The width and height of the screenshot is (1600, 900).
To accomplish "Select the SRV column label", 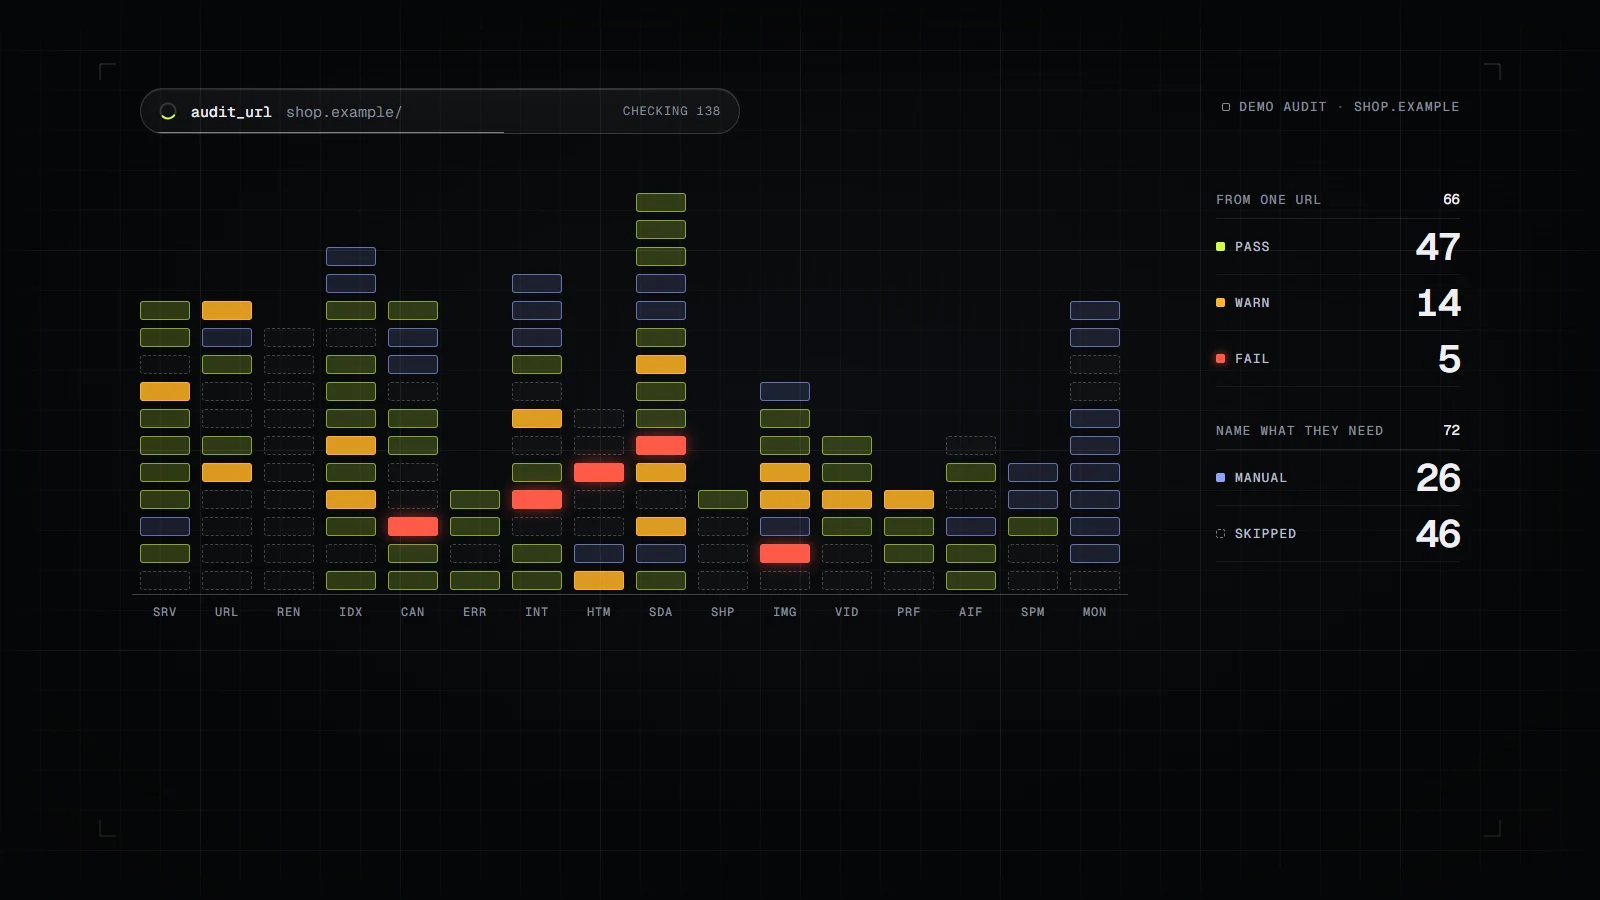I will click(165, 612).
